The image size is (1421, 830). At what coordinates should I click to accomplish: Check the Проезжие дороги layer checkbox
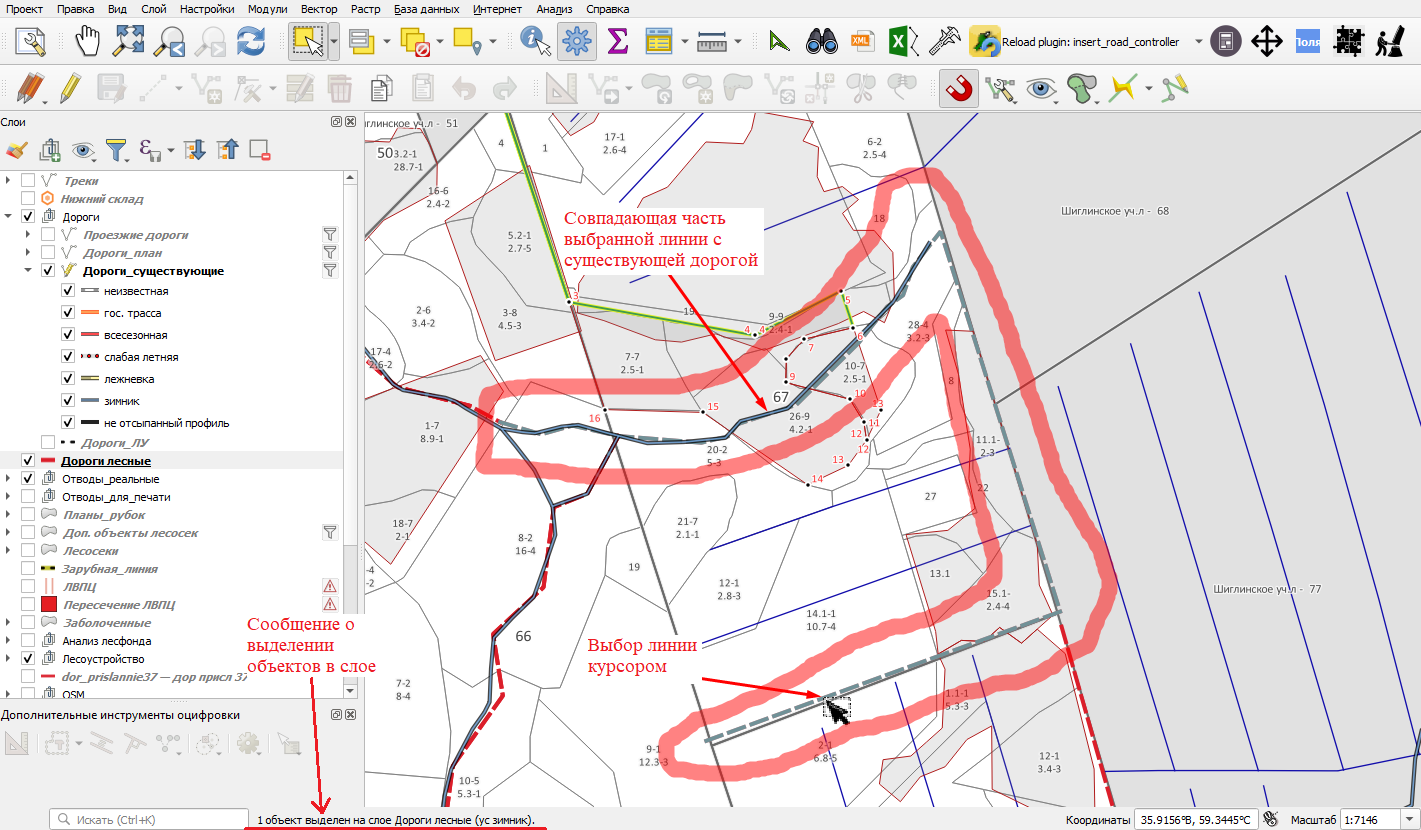click(x=48, y=235)
